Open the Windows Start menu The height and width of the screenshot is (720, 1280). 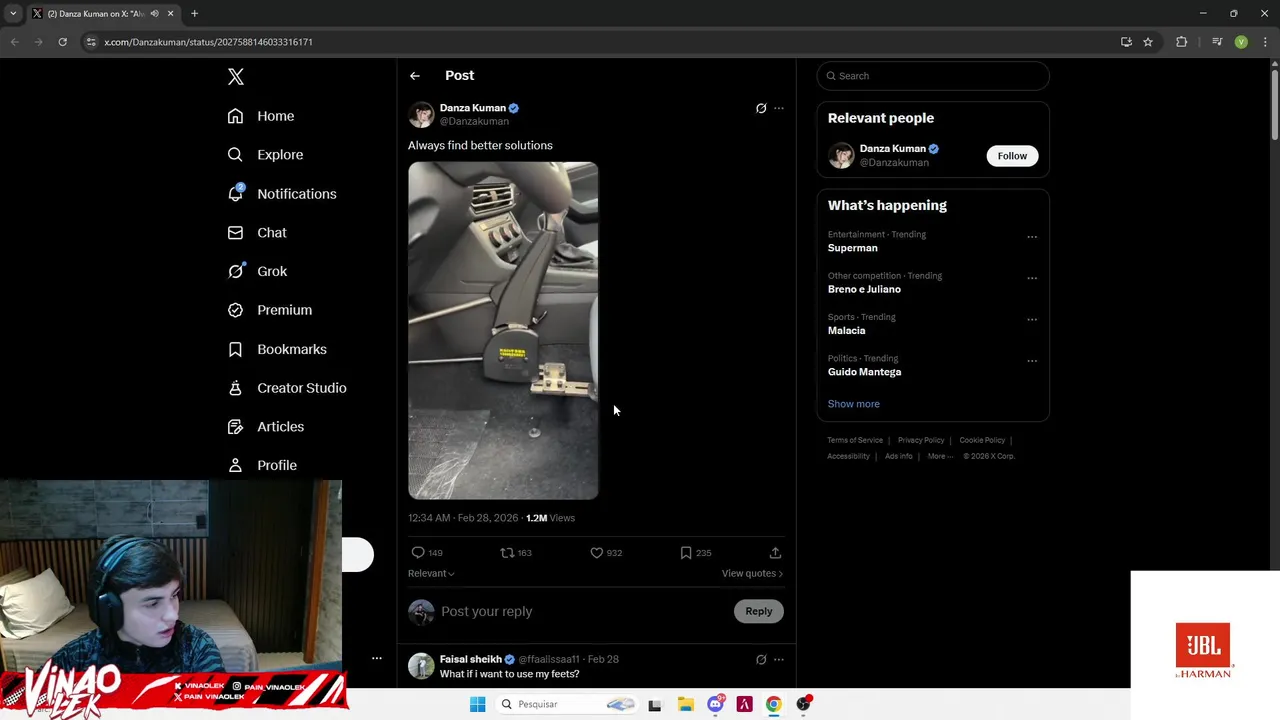478,704
